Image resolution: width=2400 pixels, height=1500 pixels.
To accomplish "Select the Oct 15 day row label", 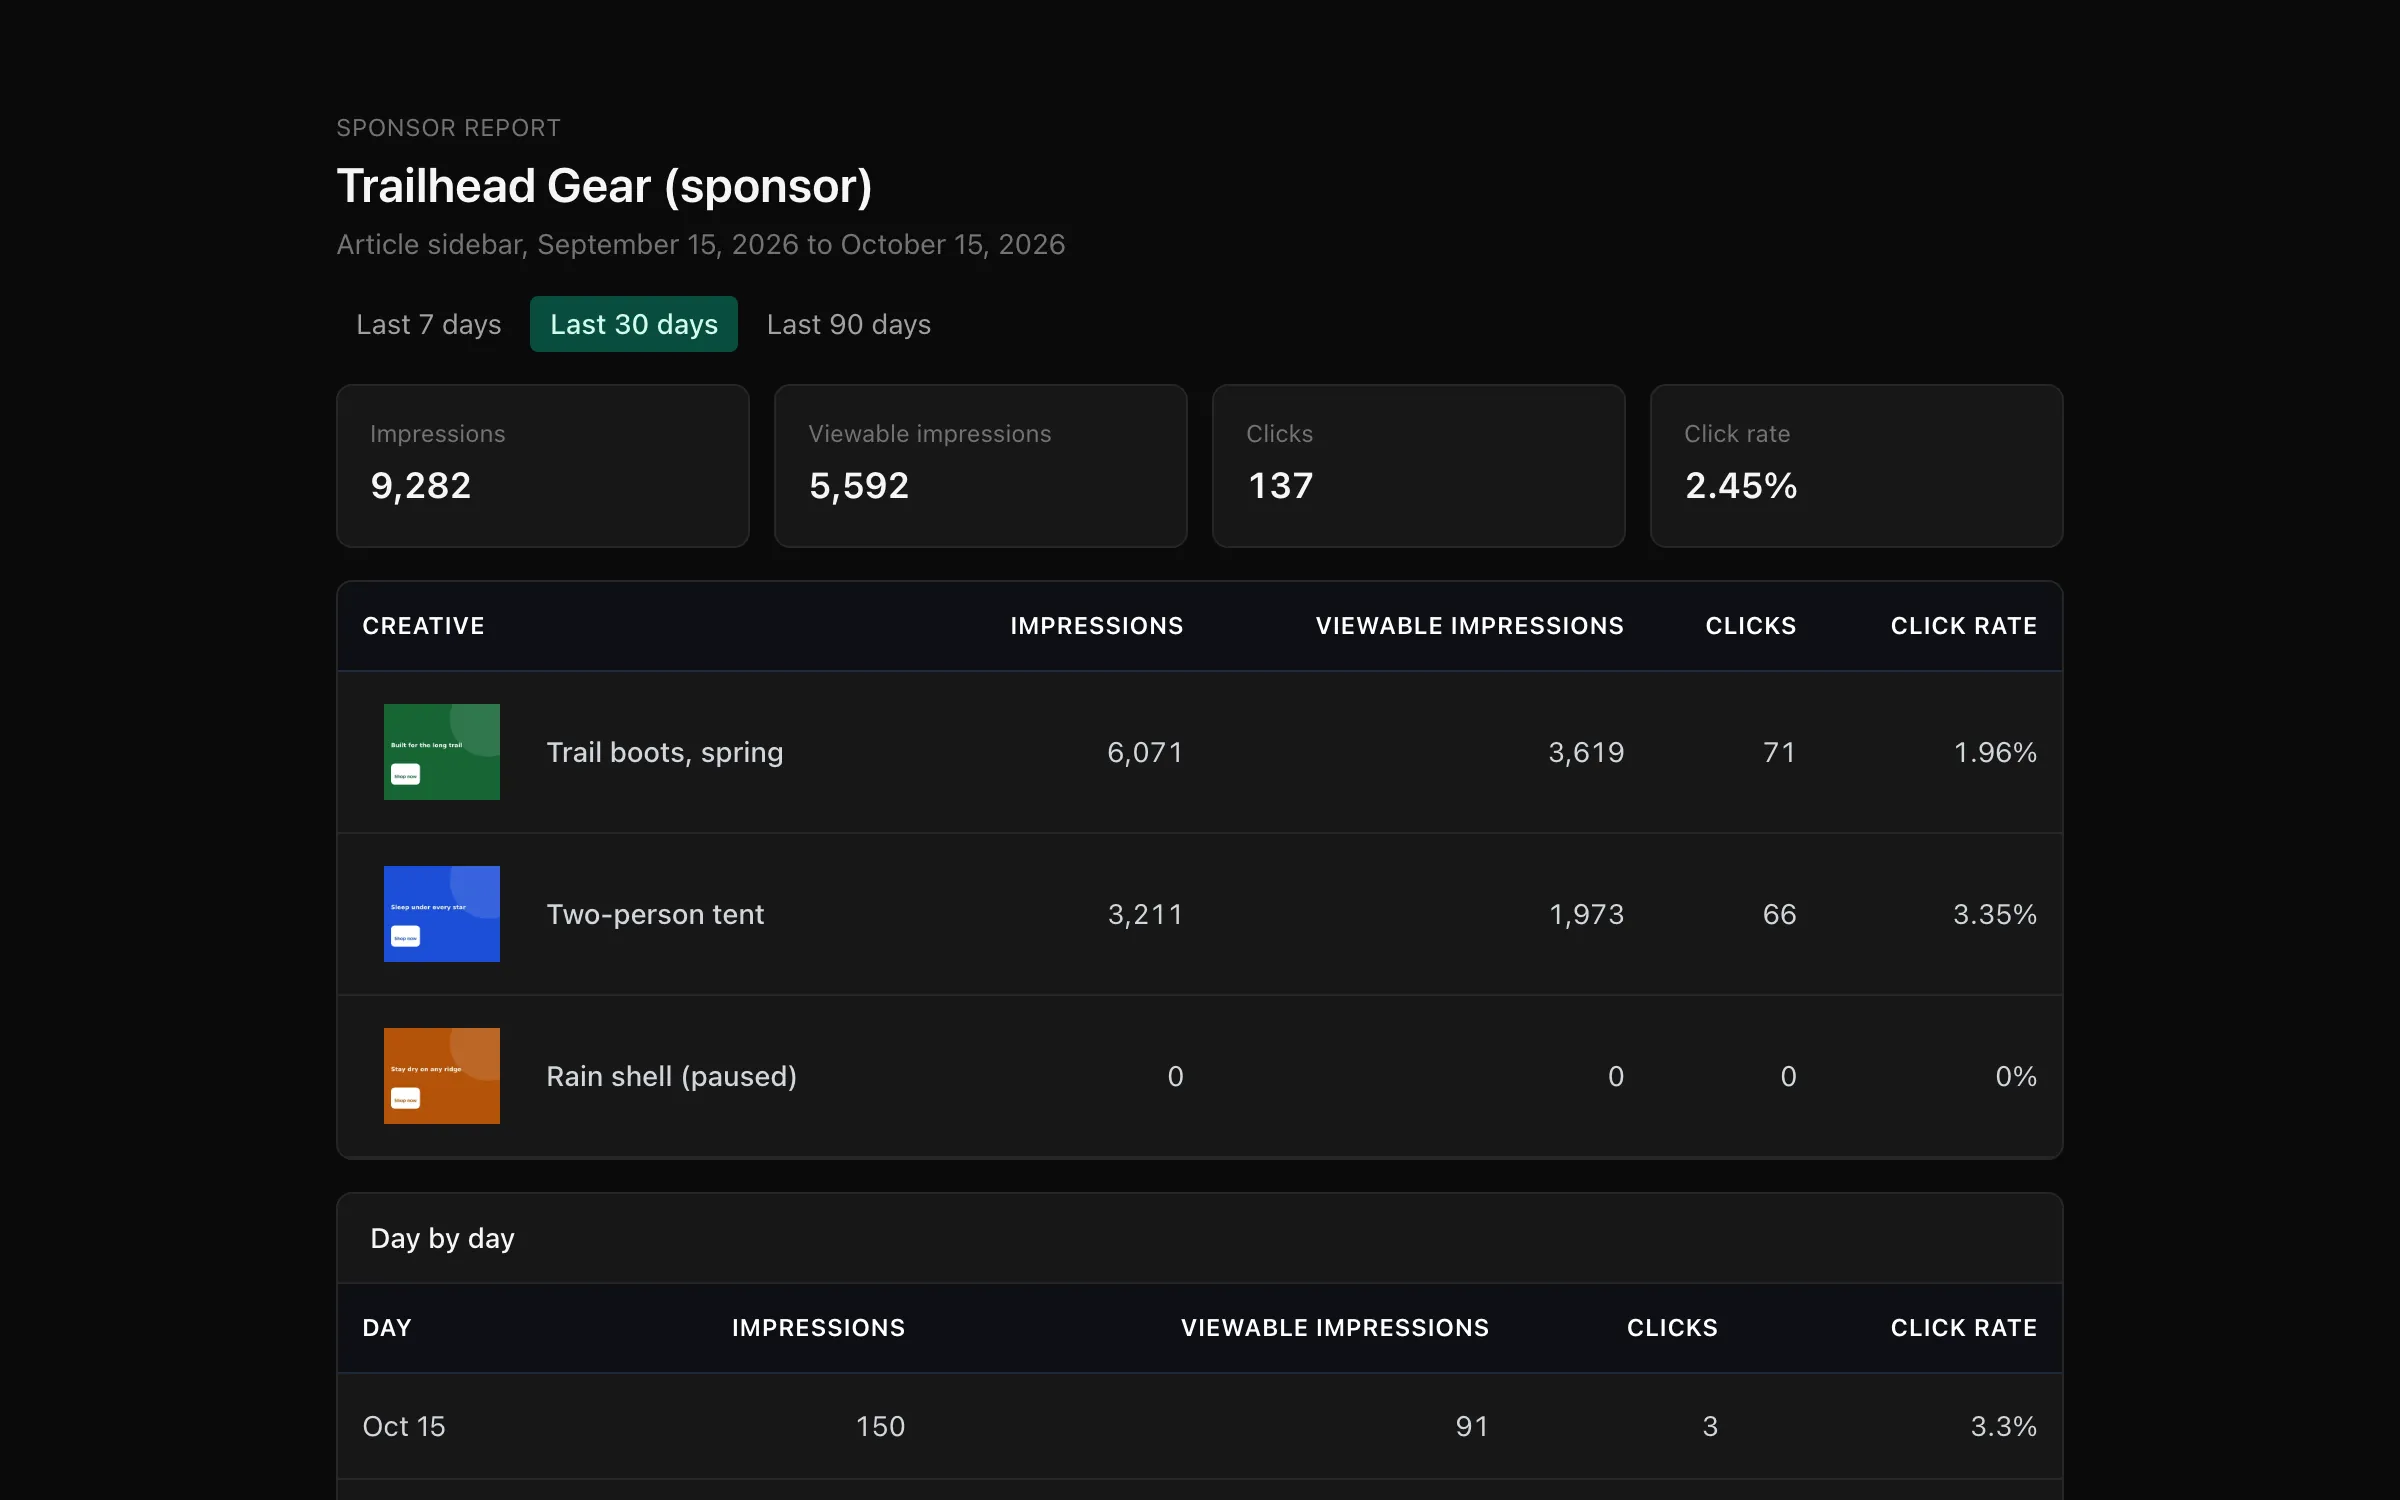I will pyautogui.click(x=404, y=1426).
